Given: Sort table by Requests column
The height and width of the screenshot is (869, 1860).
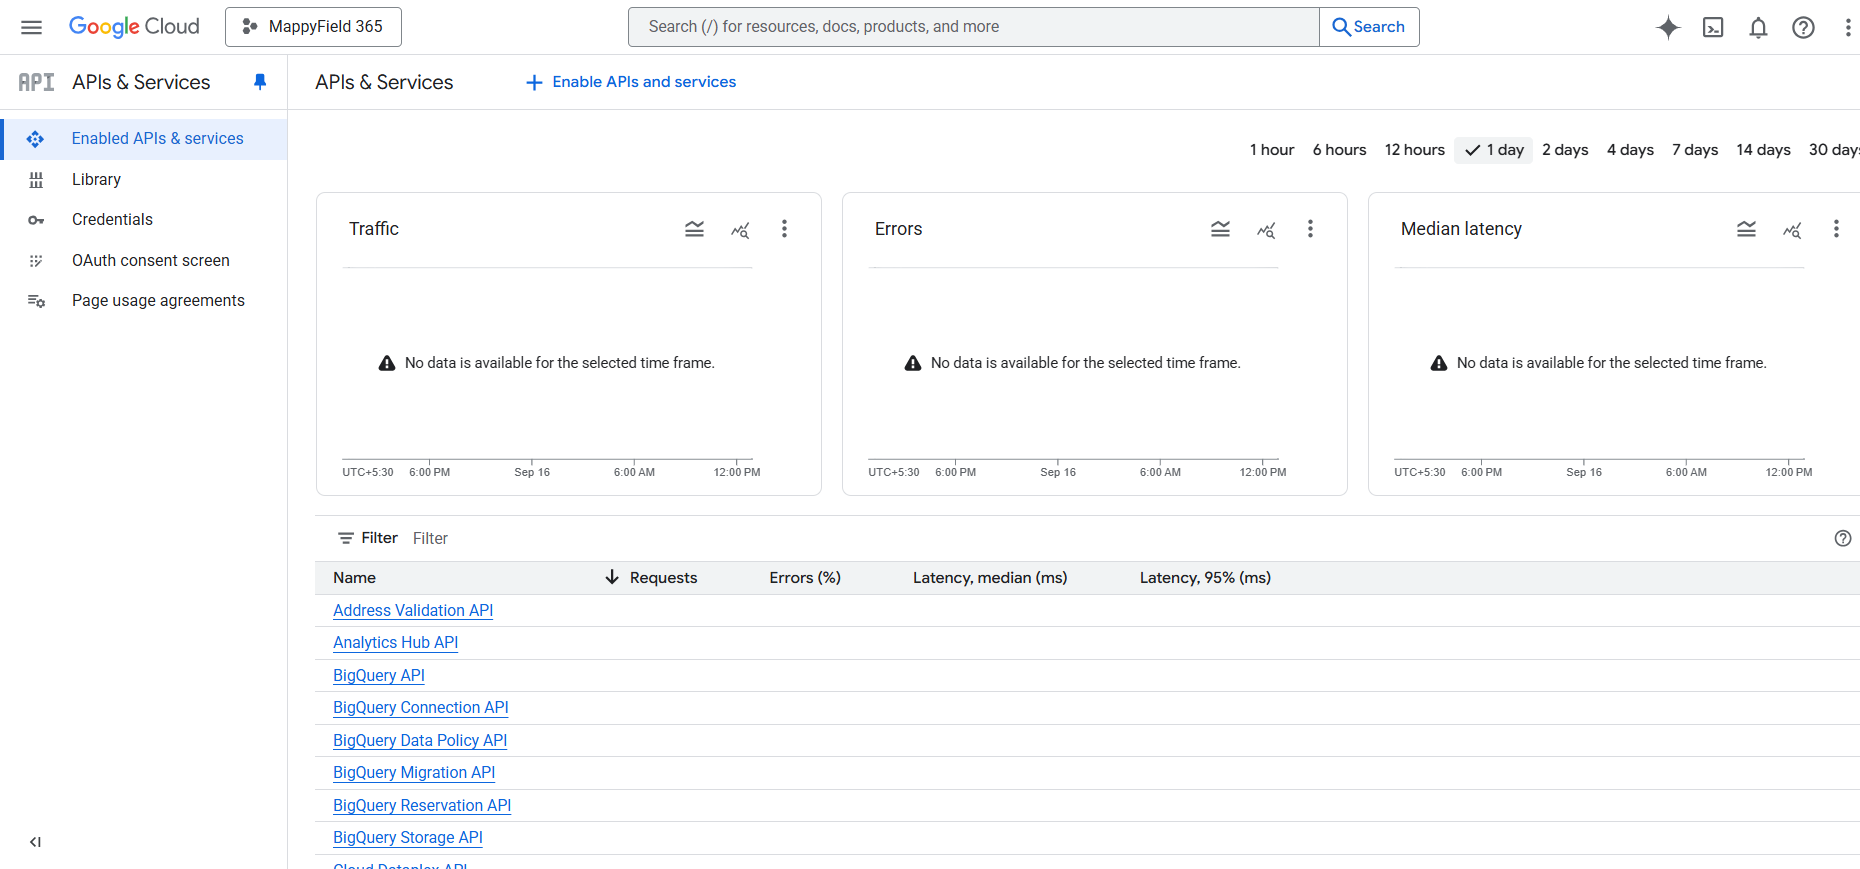Looking at the screenshot, I should pos(663,578).
